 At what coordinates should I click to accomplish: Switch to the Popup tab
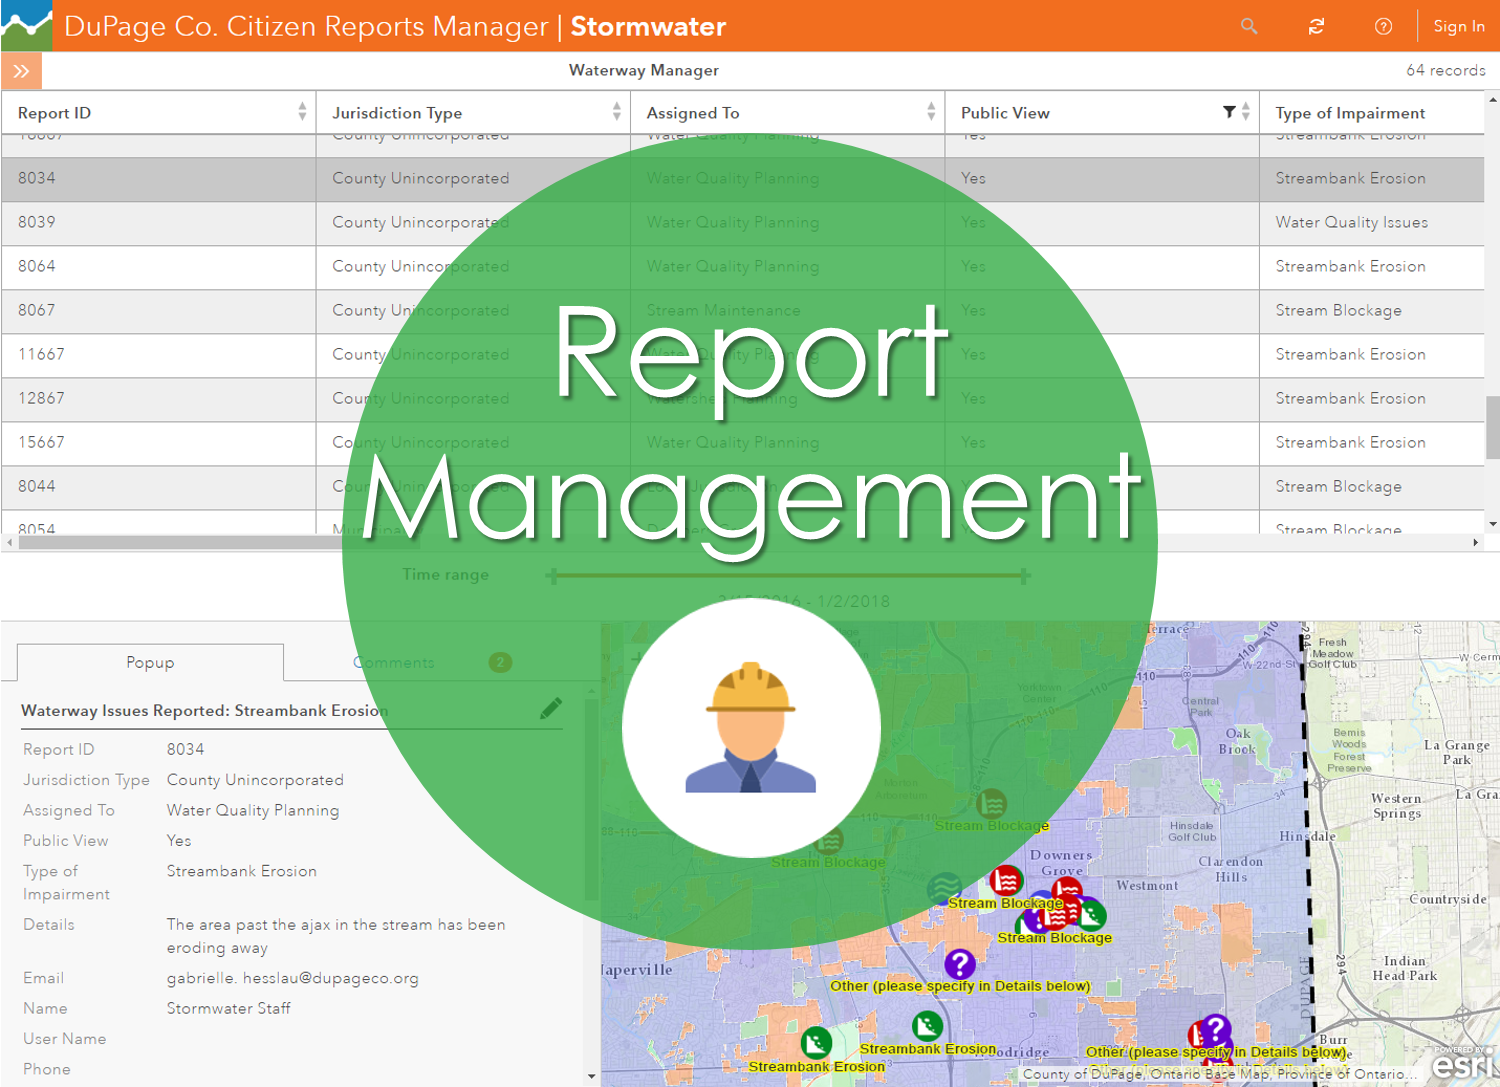tap(150, 662)
